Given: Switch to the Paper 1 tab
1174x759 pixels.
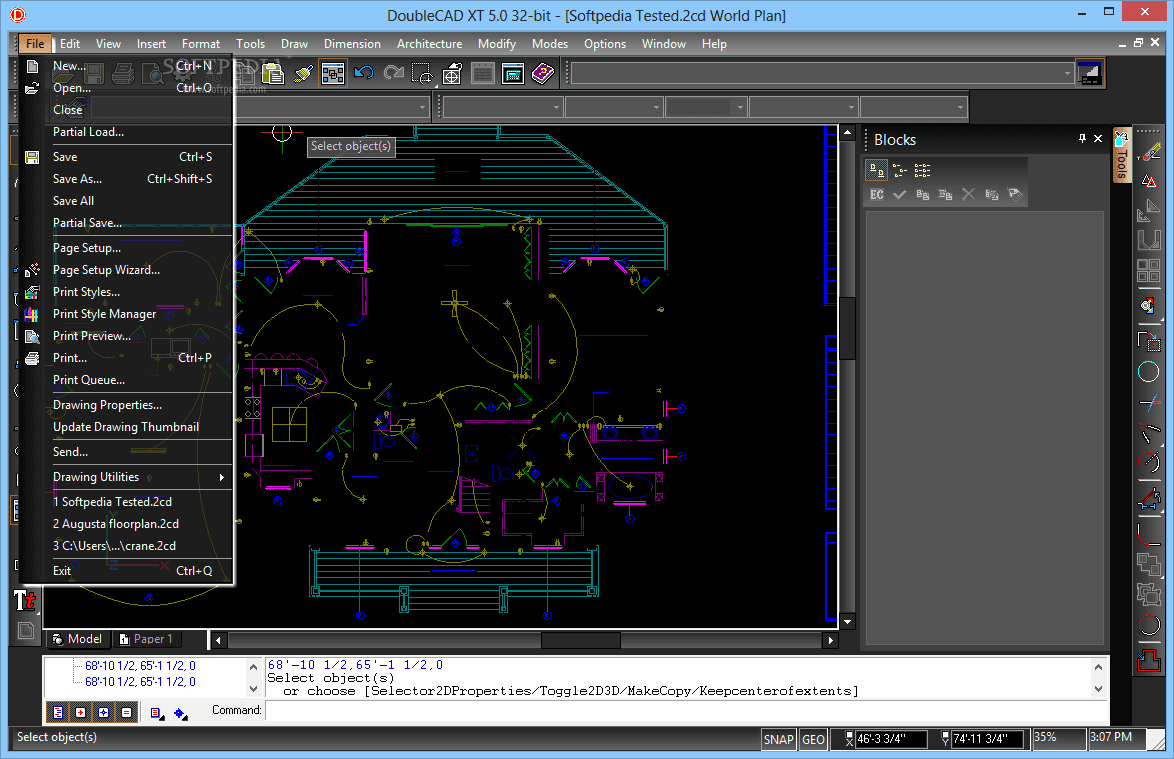Looking at the screenshot, I should coord(146,639).
